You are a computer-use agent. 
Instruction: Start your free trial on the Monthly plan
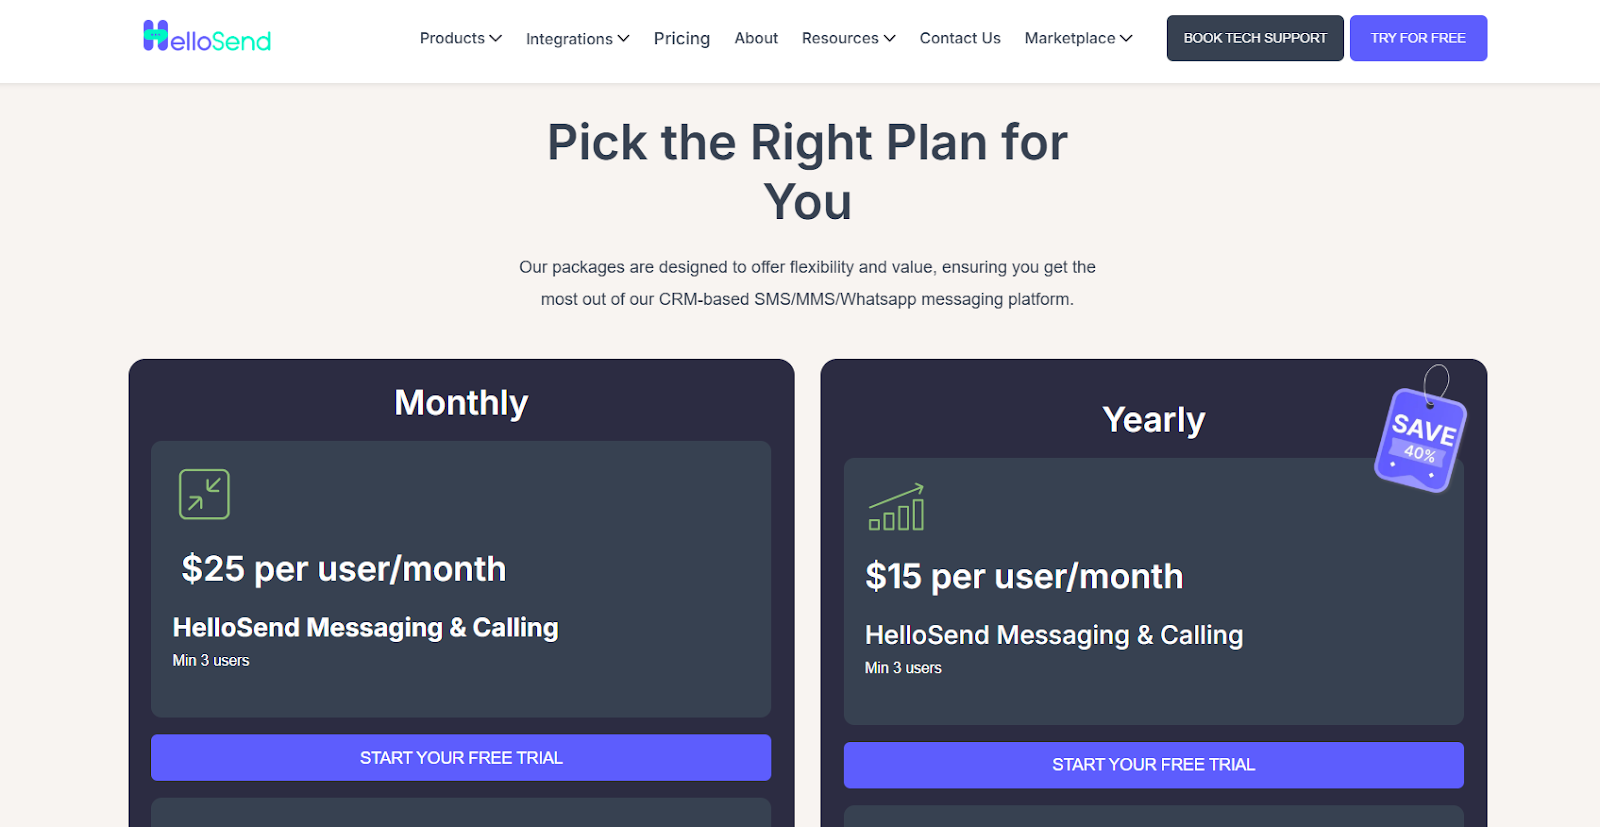click(460, 757)
